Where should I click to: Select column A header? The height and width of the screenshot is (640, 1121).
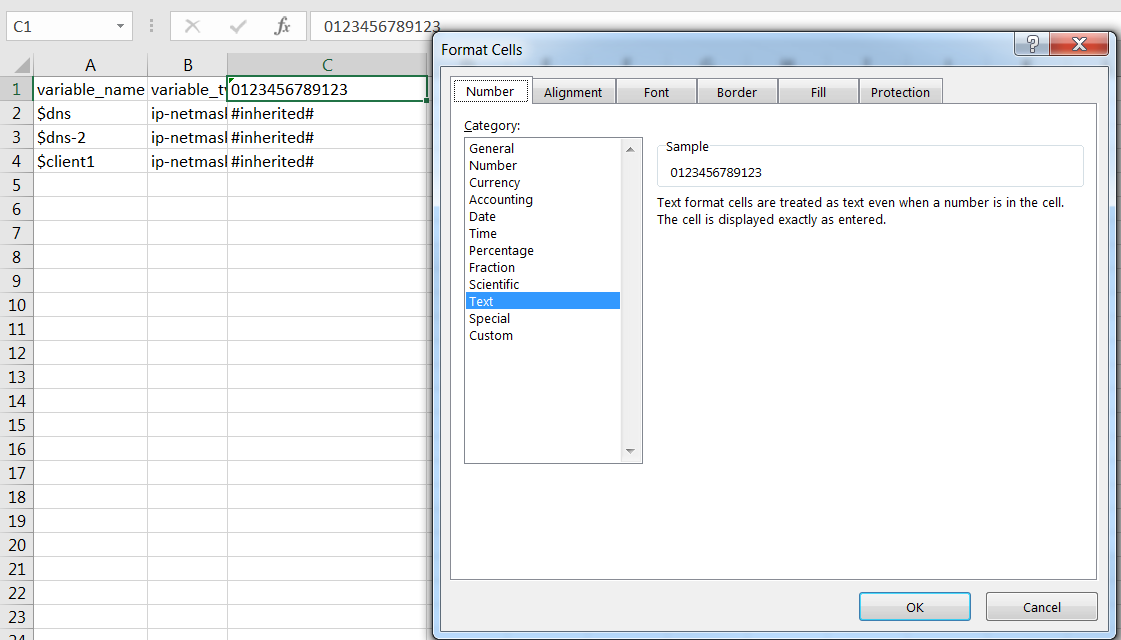[90, 65]
